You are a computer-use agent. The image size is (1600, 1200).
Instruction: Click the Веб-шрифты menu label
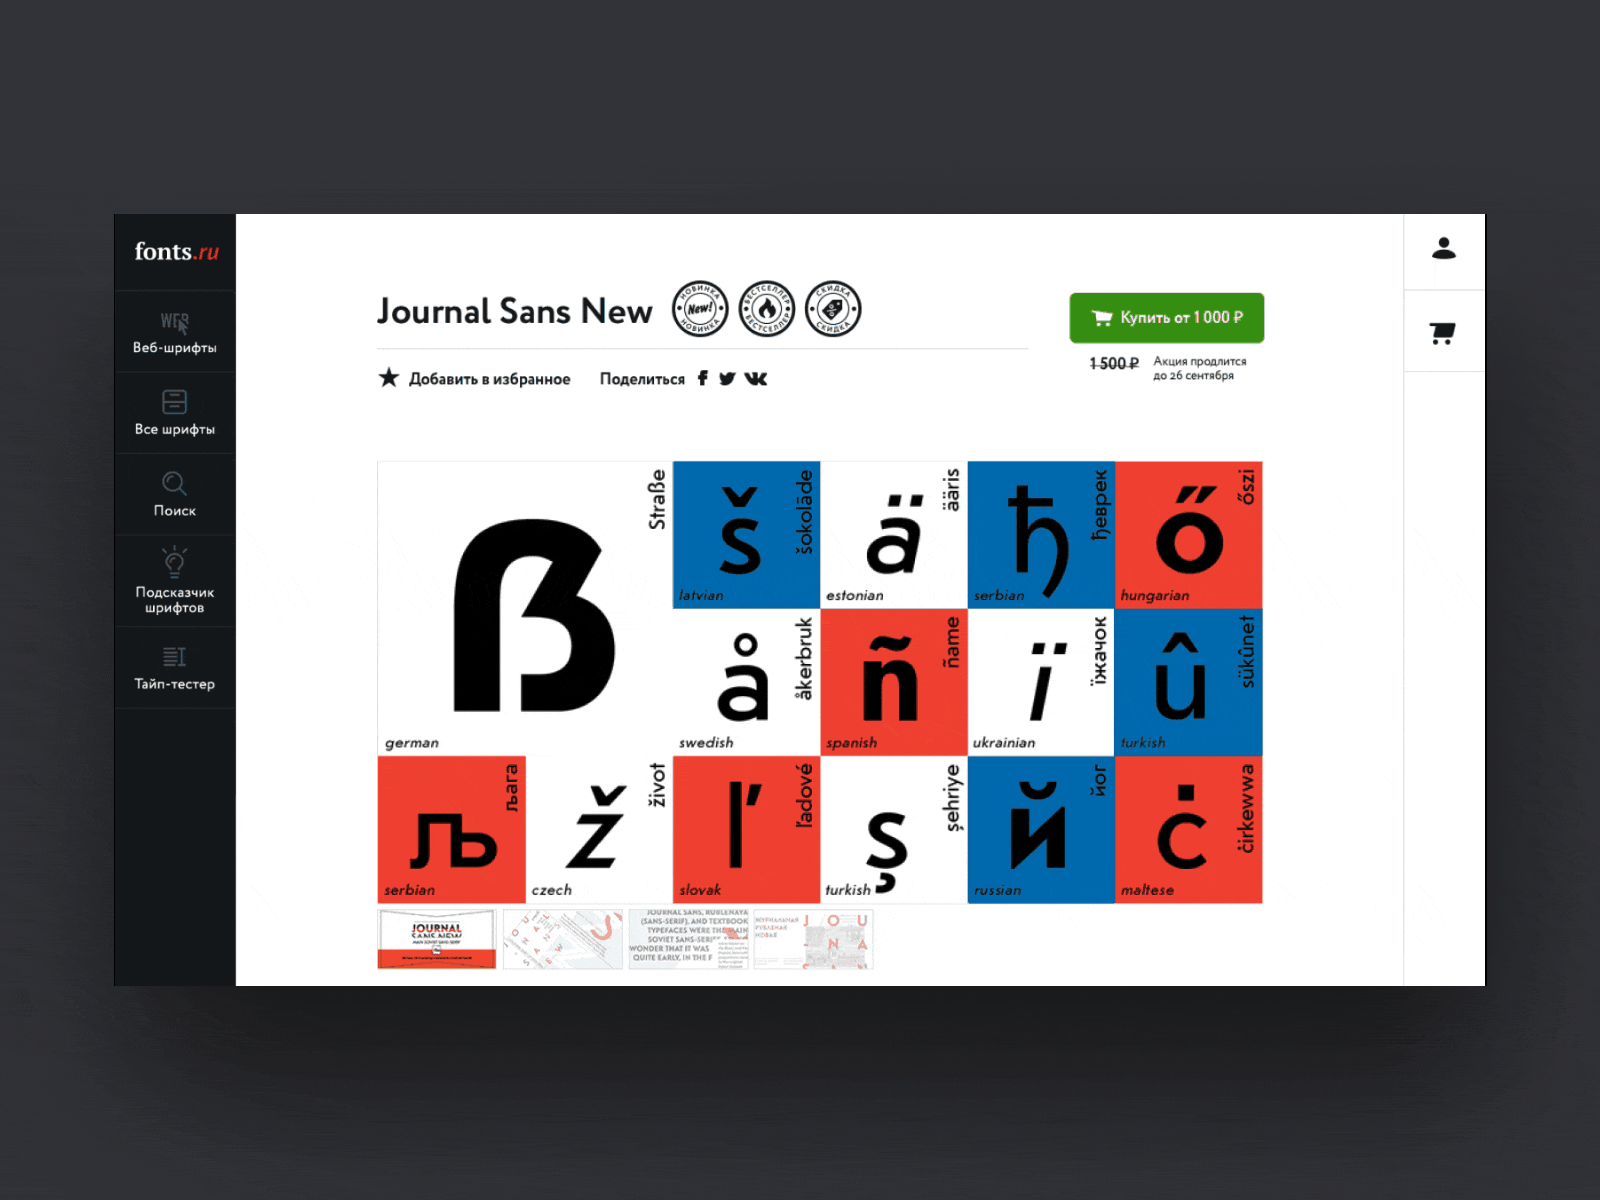[175, 348]
